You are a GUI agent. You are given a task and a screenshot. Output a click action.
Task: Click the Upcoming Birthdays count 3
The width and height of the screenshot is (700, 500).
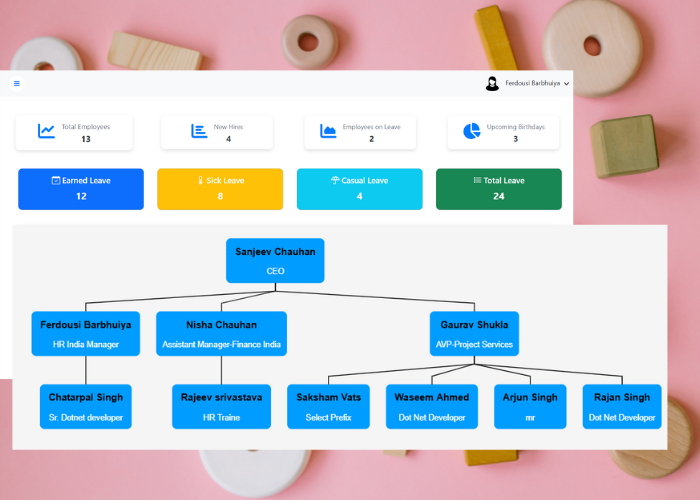pyautogui.click(x=516, y=139)
